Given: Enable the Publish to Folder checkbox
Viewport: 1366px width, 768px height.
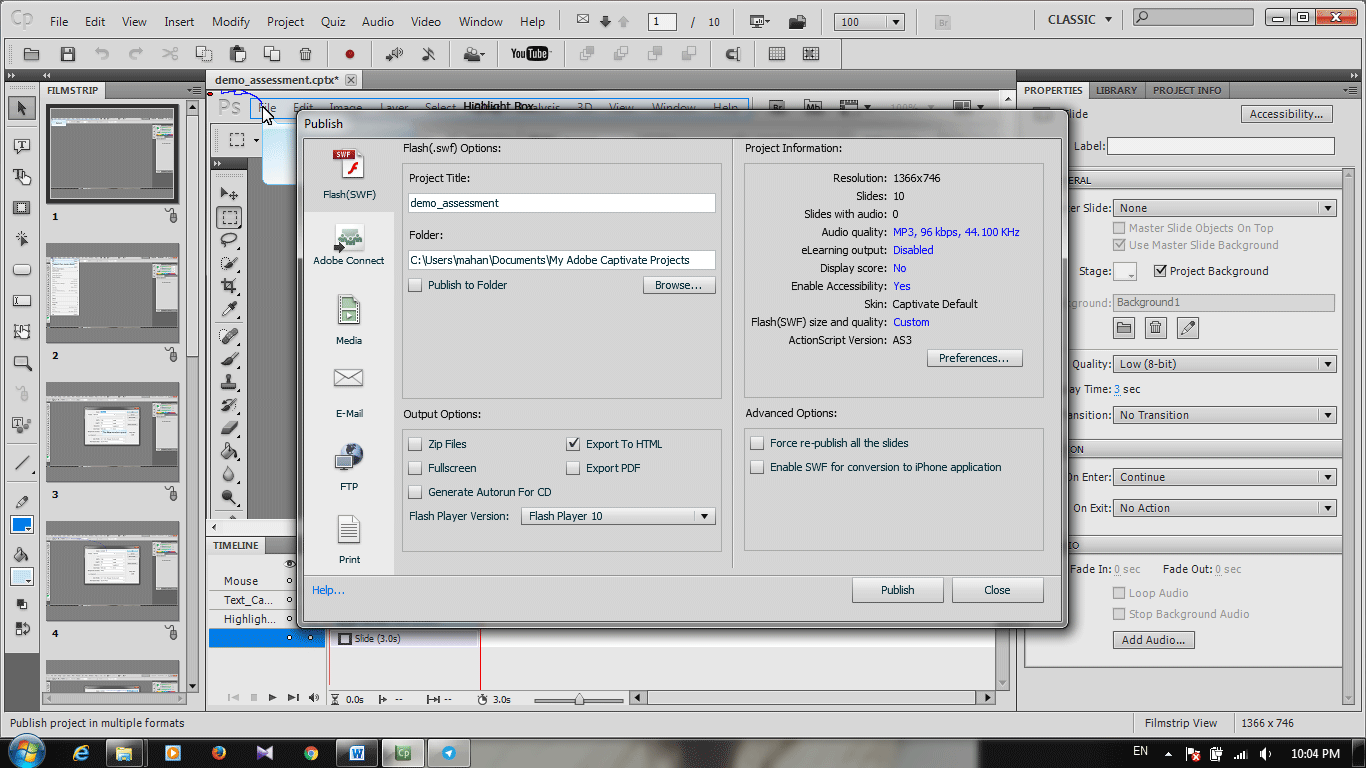Looking at the screenshot, I should (415, 285).
